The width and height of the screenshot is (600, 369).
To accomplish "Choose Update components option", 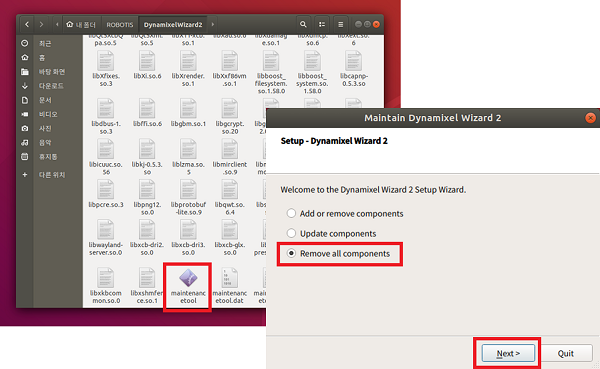I will point(331,233).
